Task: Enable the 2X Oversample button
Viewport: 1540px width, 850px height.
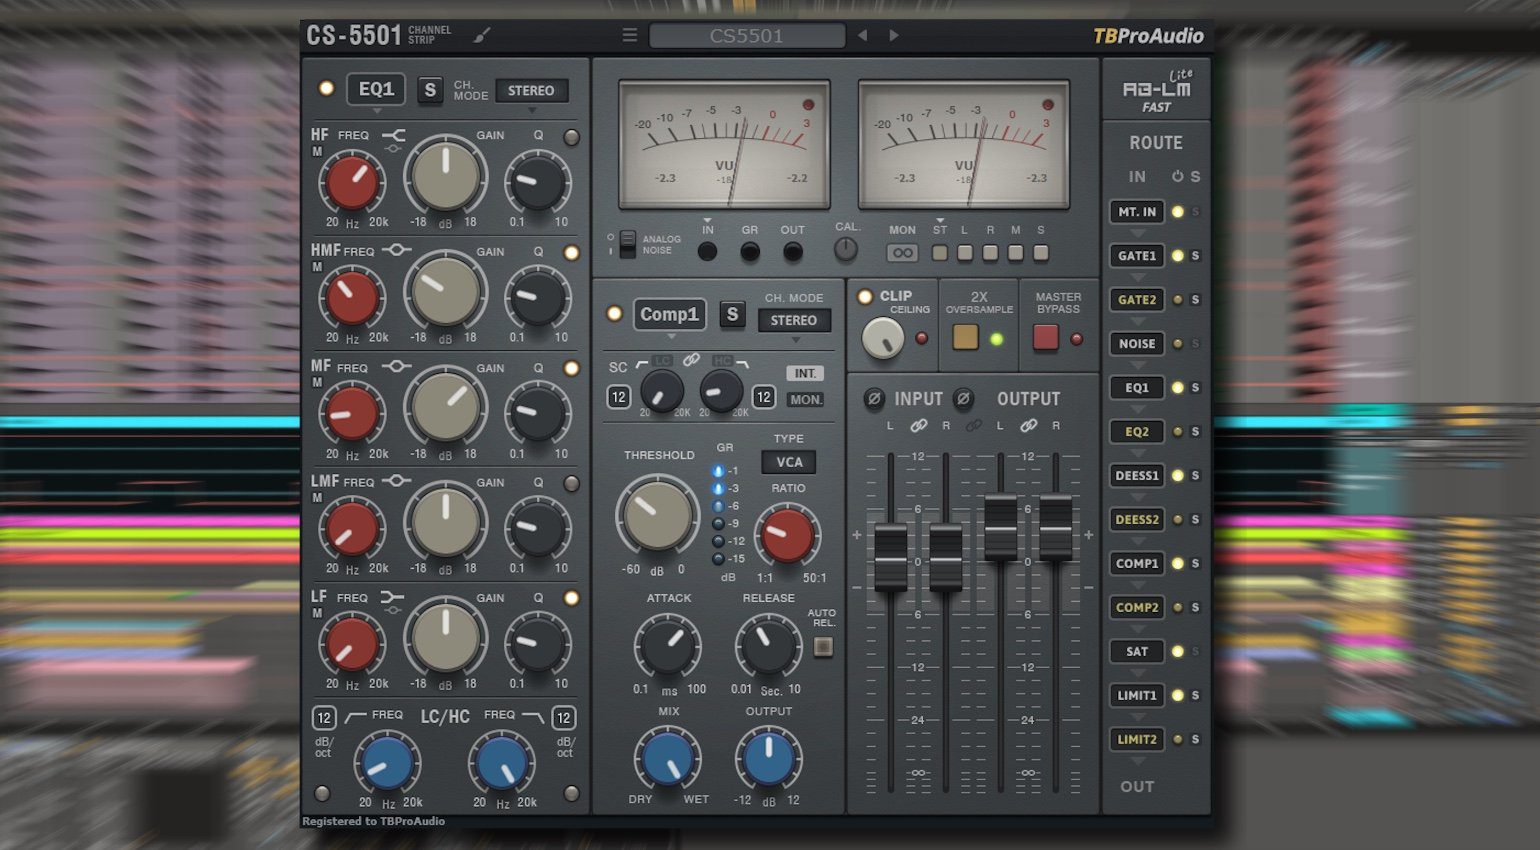Action: coord(965,337)
